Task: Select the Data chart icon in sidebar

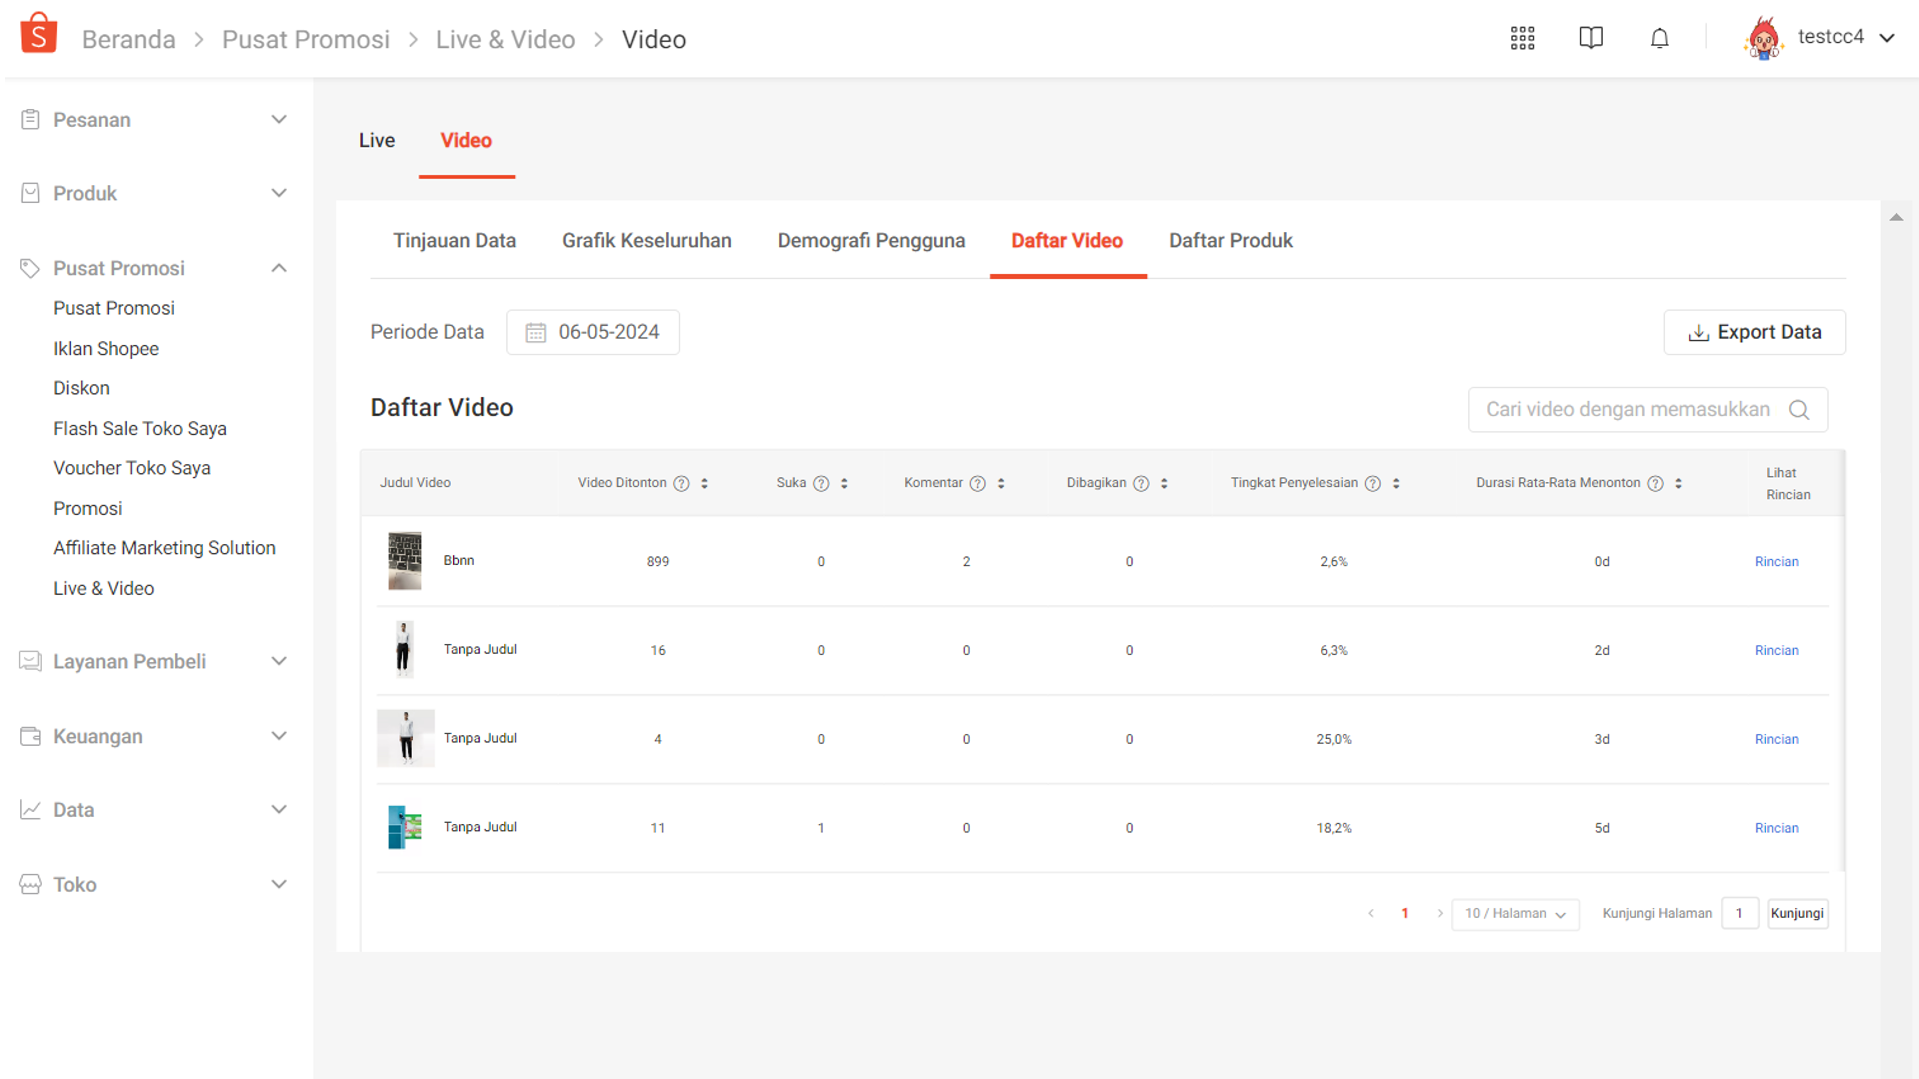Action: [31, 809]
